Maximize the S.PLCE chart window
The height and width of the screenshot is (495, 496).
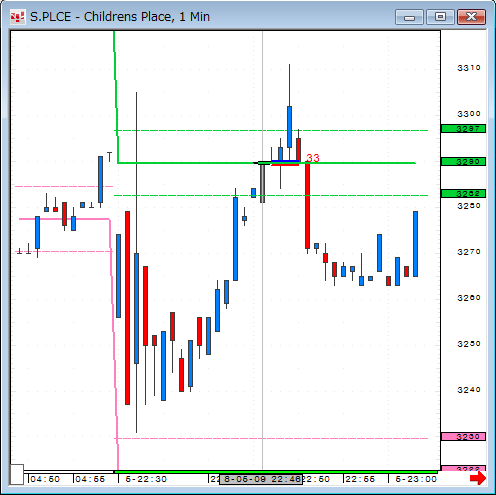440,17
